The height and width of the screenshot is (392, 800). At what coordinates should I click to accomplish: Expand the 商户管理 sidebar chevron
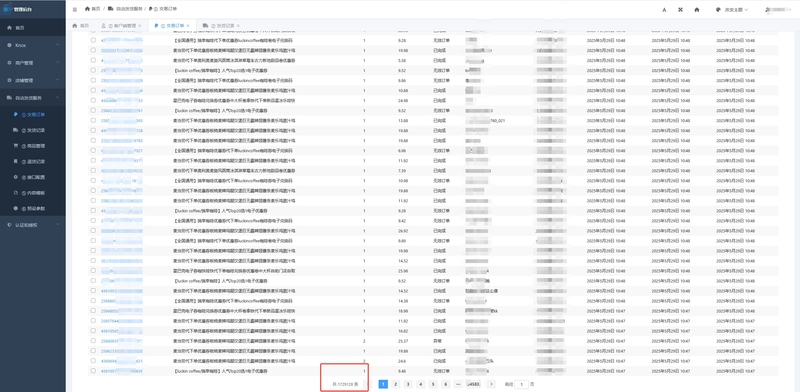click(x=58, y=63)
